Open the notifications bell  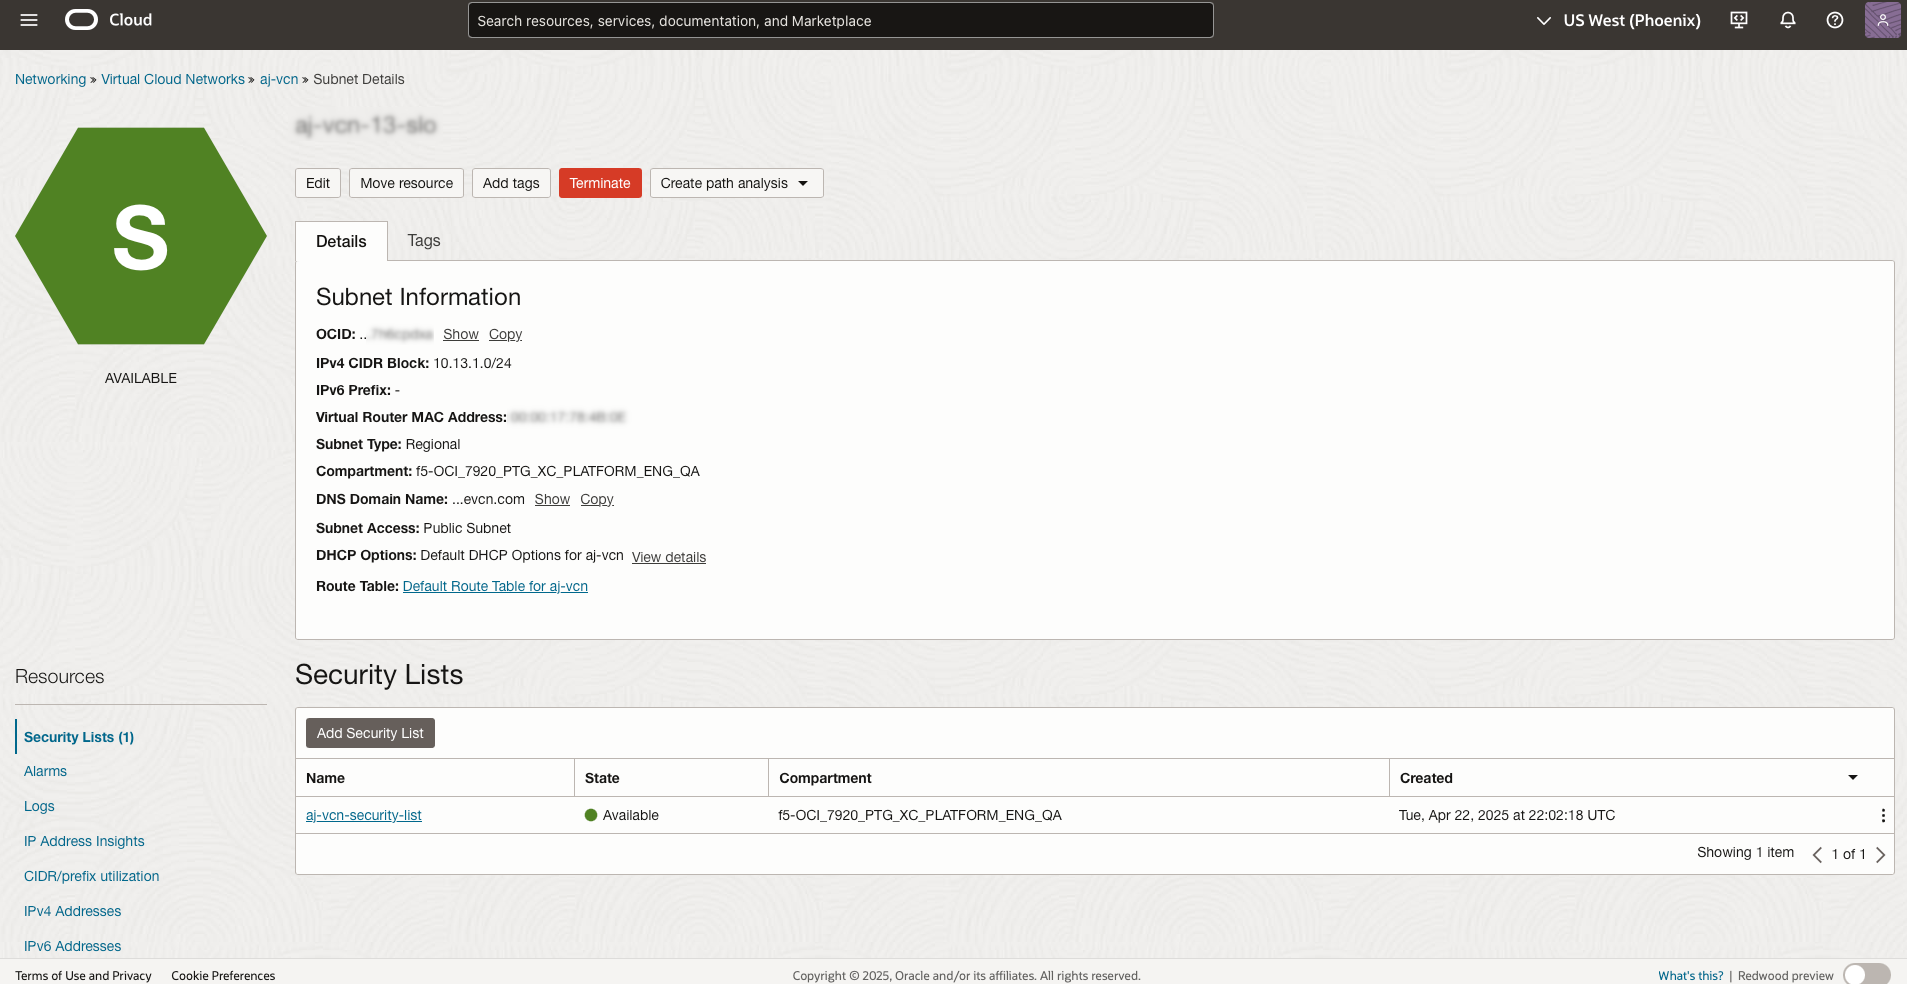coord(1788,20)
